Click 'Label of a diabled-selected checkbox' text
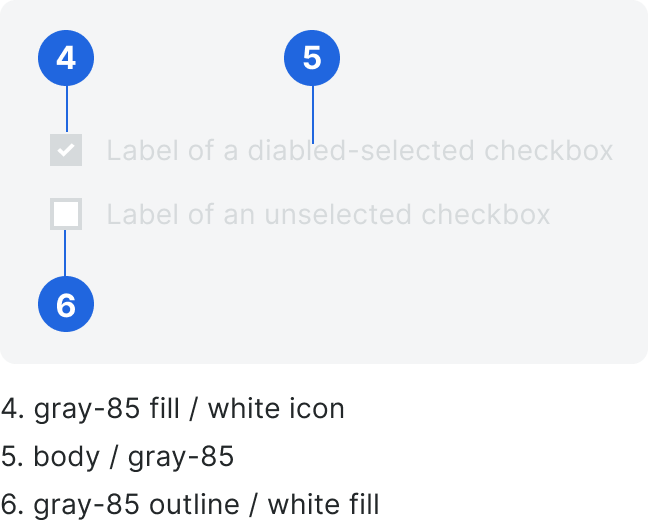 tap(360, 150)
